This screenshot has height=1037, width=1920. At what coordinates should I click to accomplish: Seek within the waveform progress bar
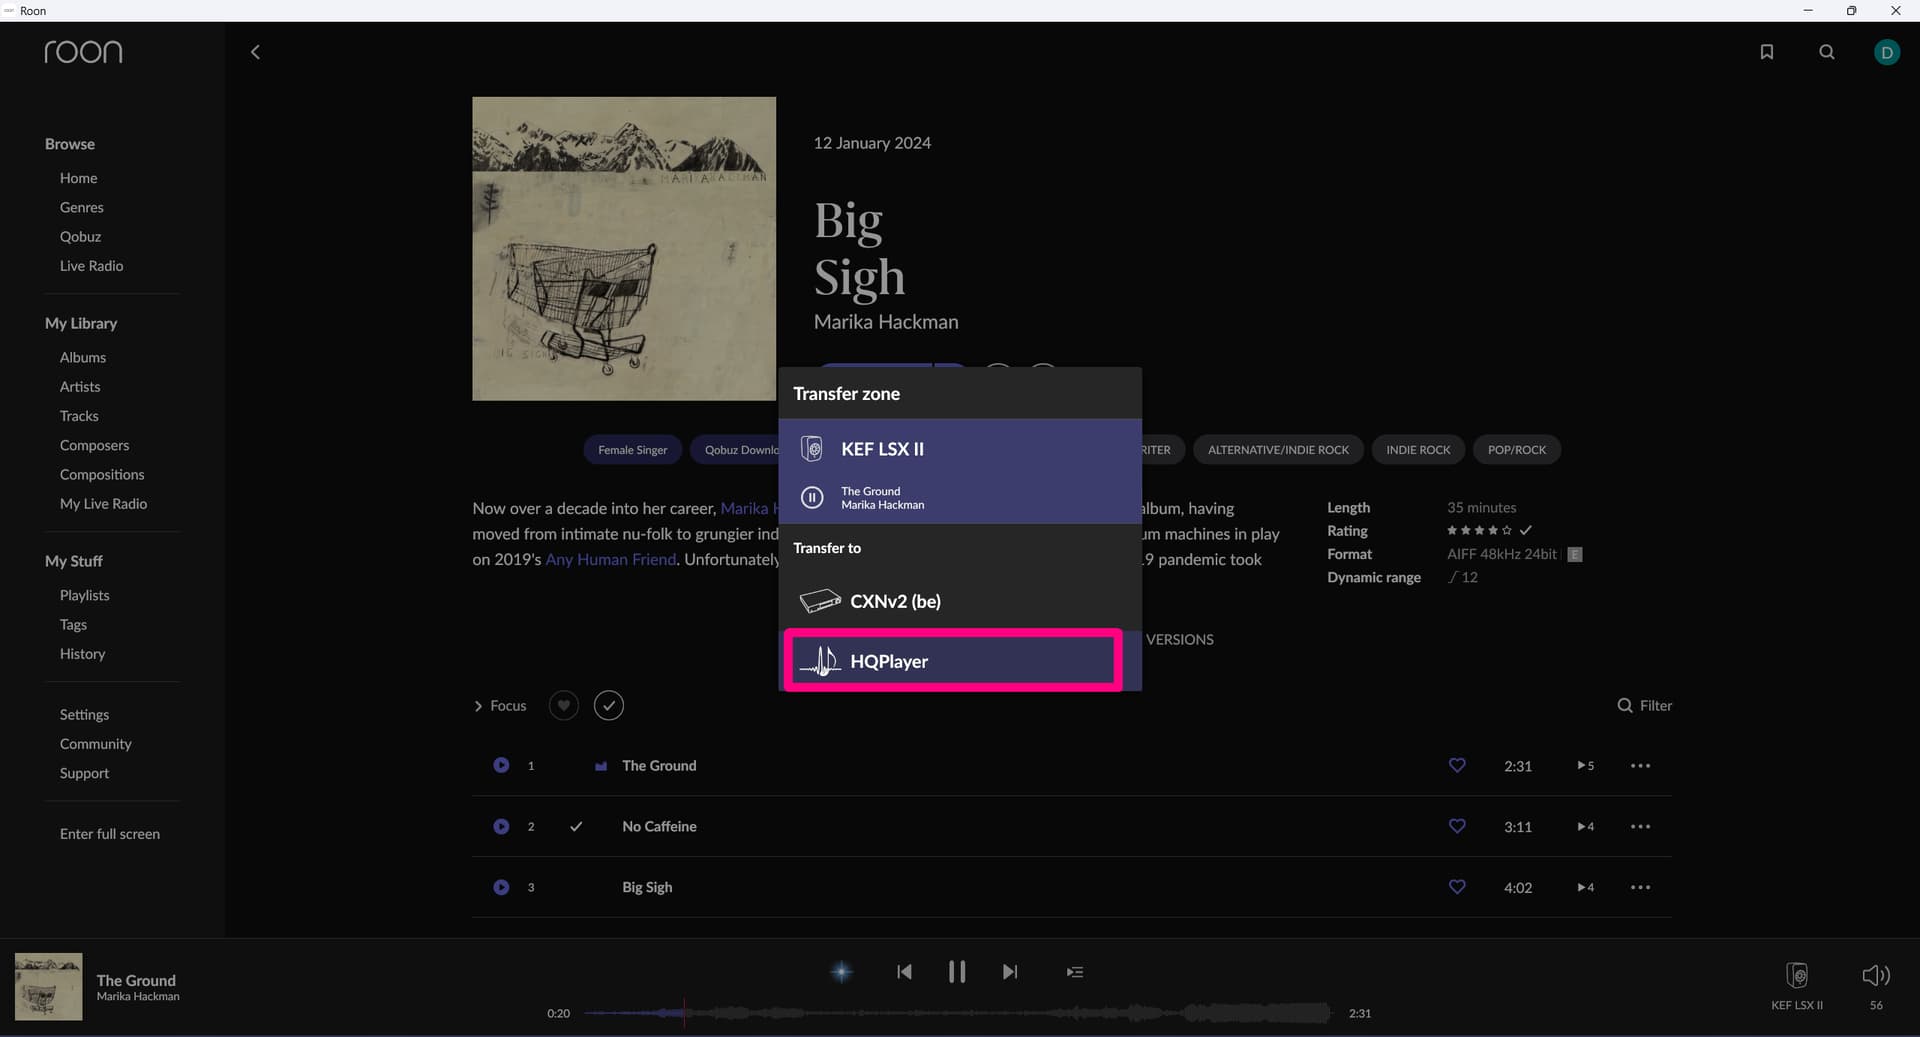pos(957,1013)
